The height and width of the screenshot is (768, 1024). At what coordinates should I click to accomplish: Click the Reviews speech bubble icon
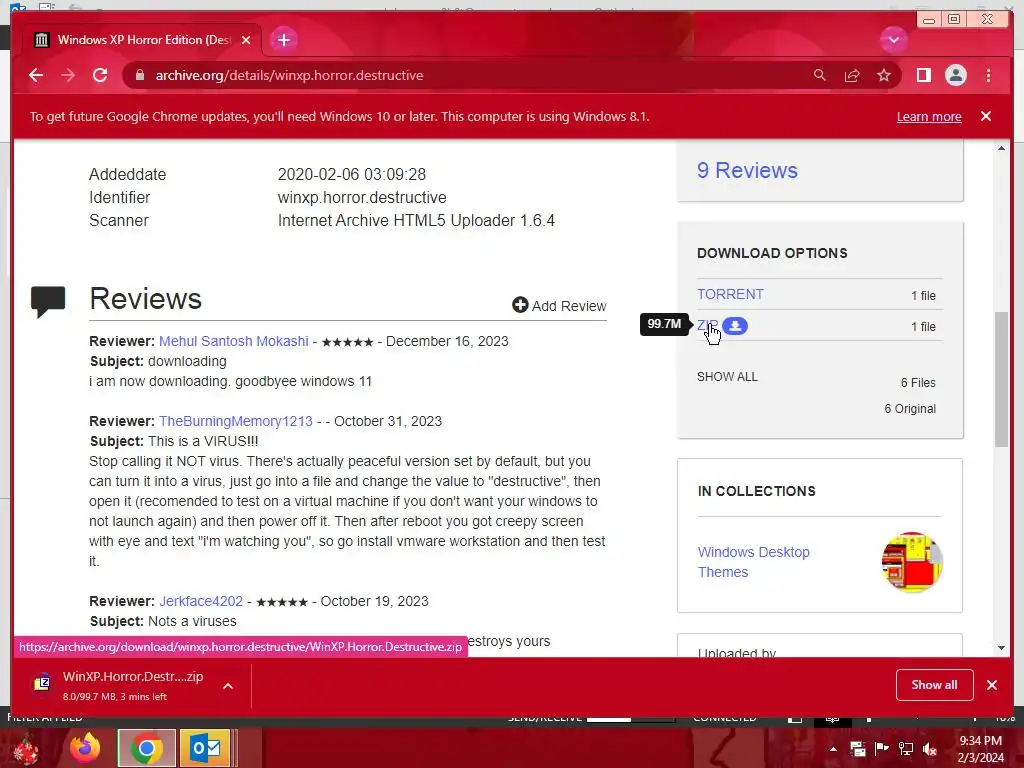(x=48, y=301)
